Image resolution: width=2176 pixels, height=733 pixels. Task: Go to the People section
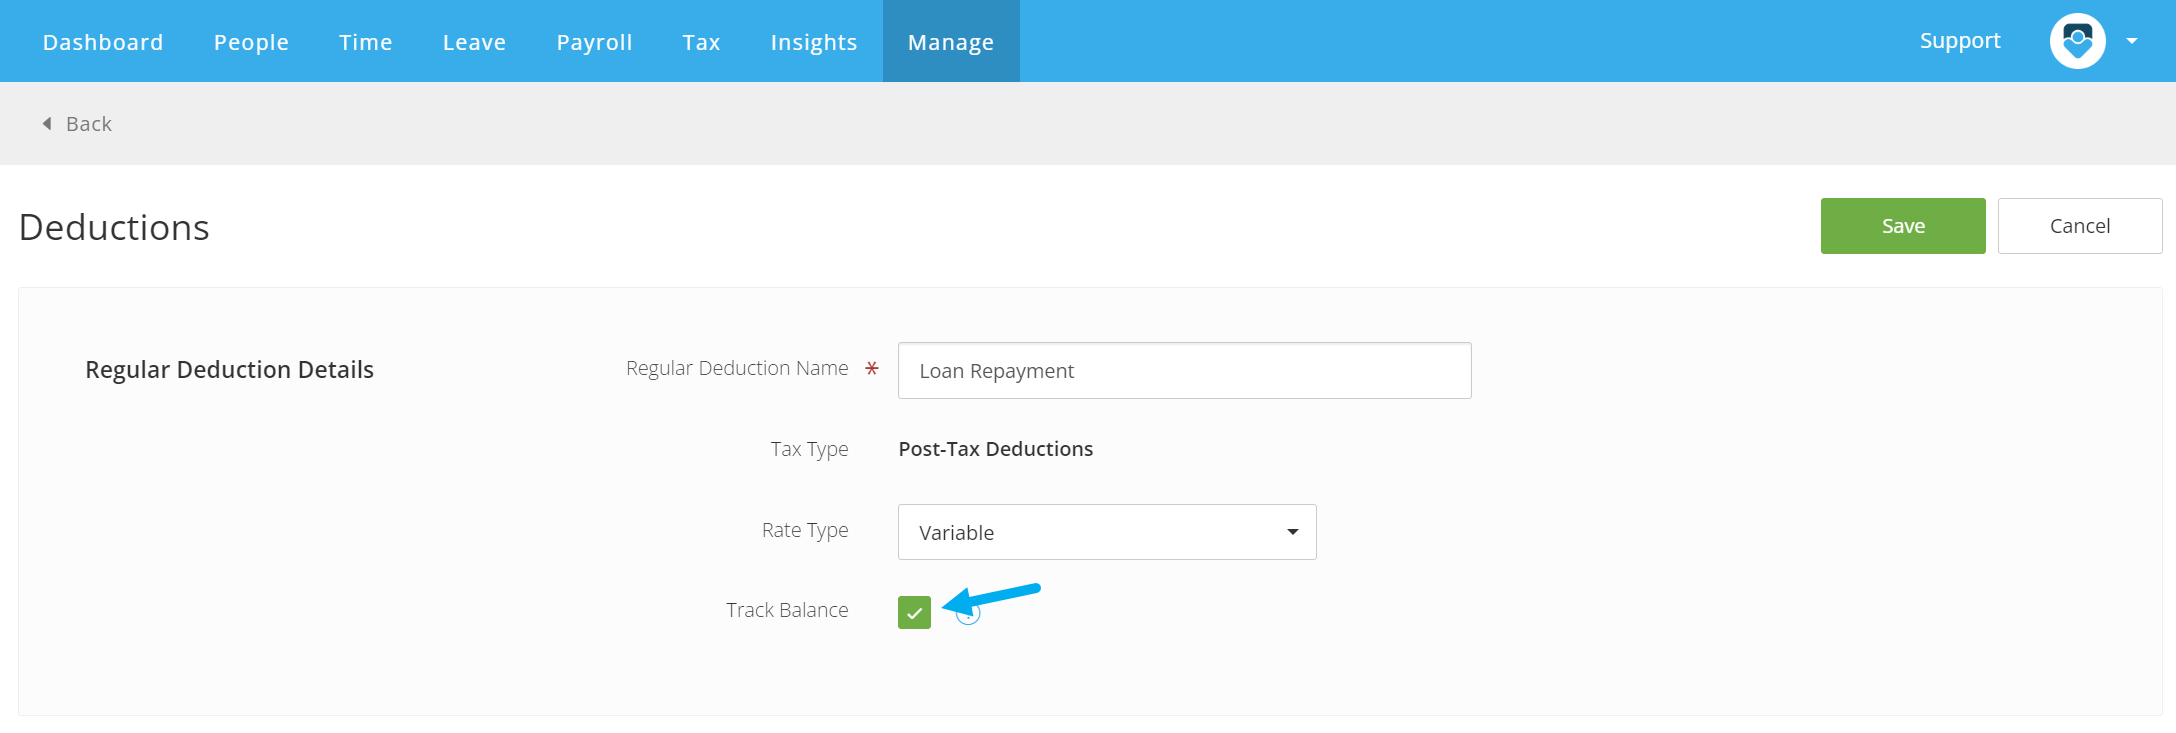coord(251,42)
